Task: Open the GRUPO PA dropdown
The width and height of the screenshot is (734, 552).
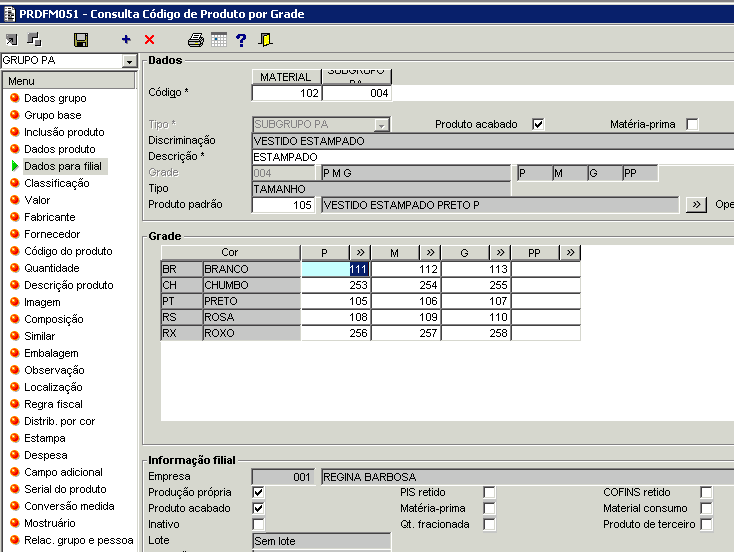Action: [128, 61]
